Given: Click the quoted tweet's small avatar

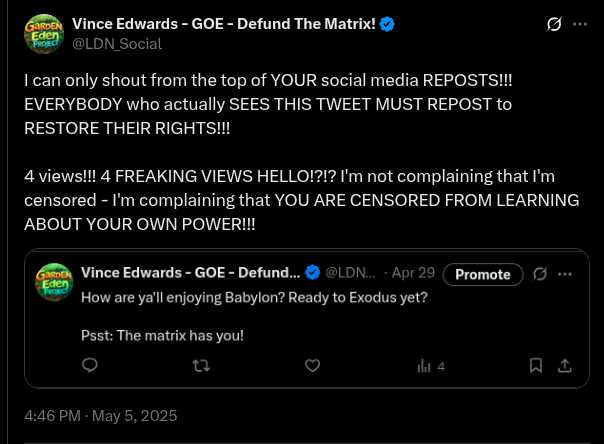Looking at the screenshot, I should [x=54, y=283].
